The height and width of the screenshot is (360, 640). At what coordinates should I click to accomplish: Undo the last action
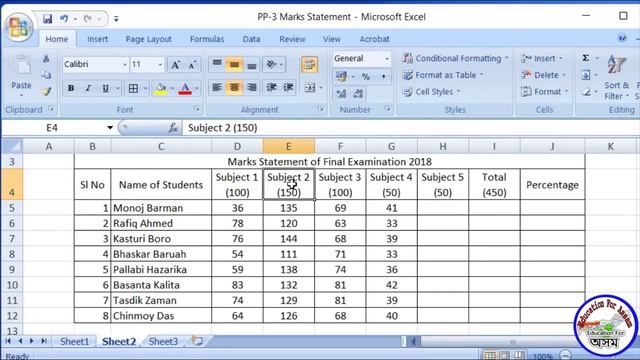tap(64, 18)
